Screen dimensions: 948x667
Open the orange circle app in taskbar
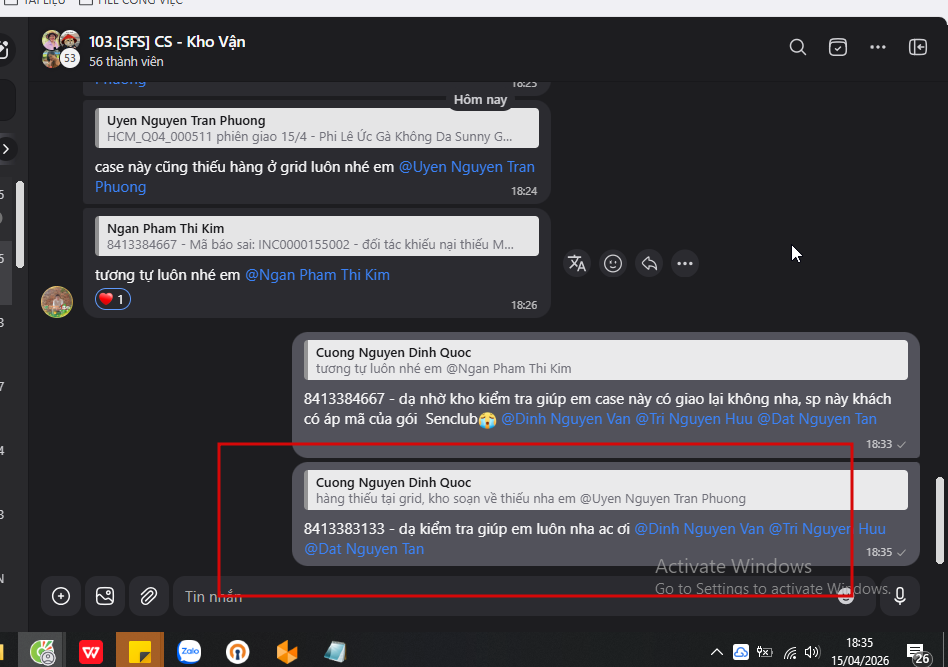[x=238, y=652]
